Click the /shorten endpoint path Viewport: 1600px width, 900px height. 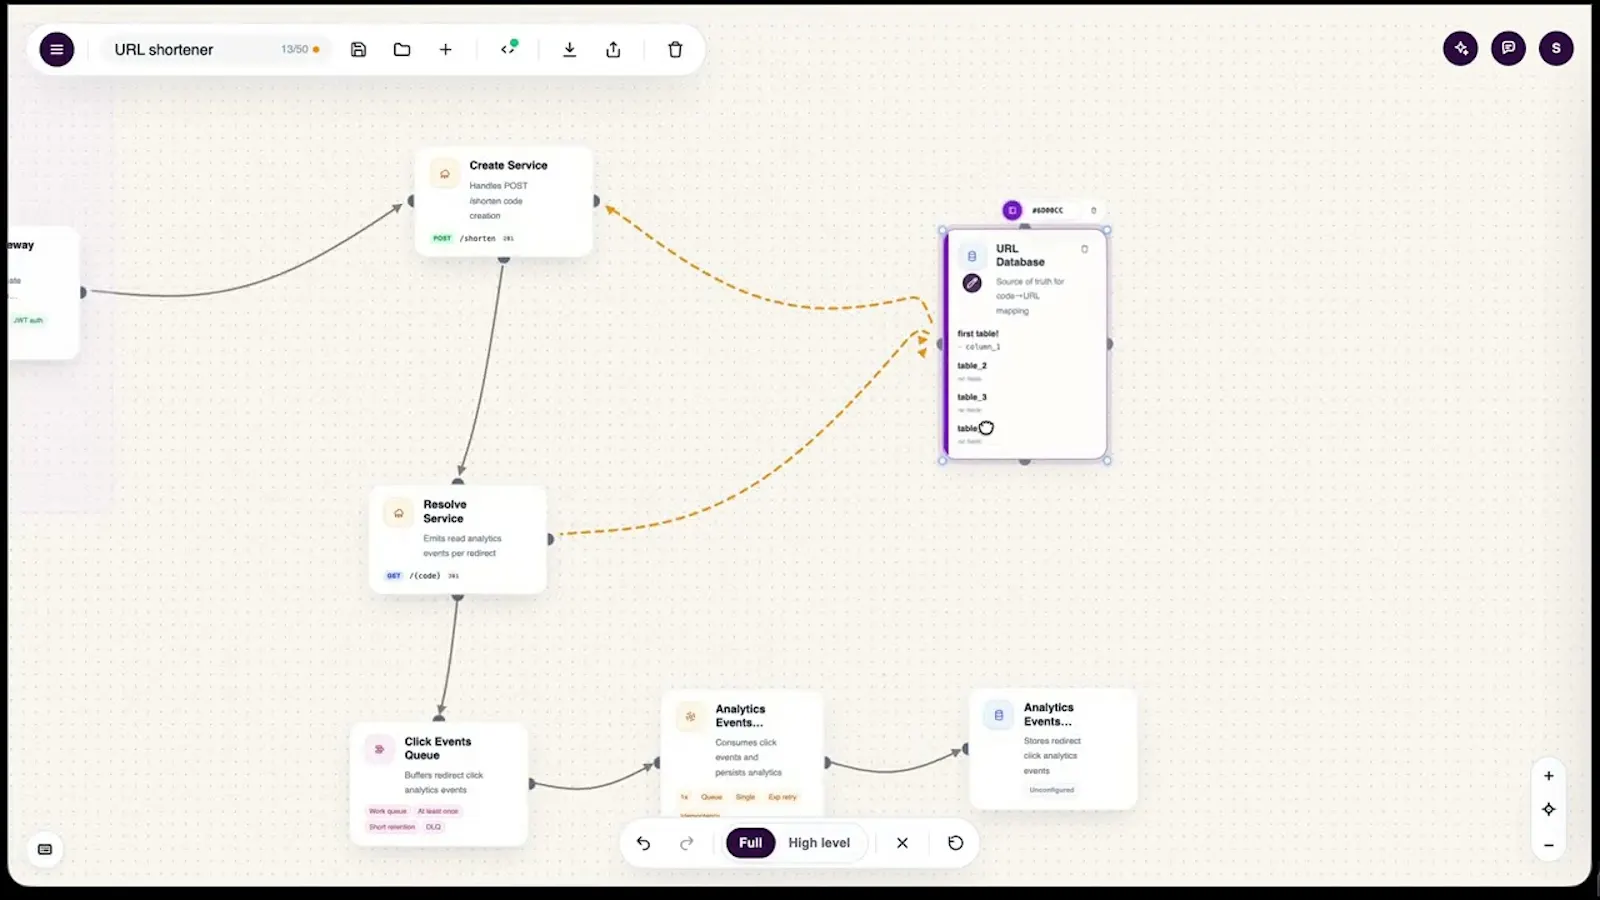[x=478, y=238]
